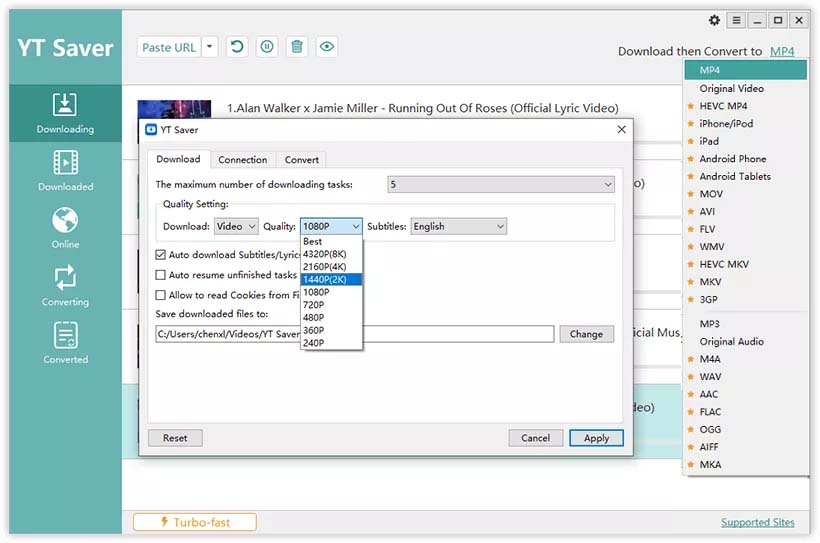The width and height of the screenshot is (820, 543).
Task: Choose 720P quality option
Action: [331, 304]
